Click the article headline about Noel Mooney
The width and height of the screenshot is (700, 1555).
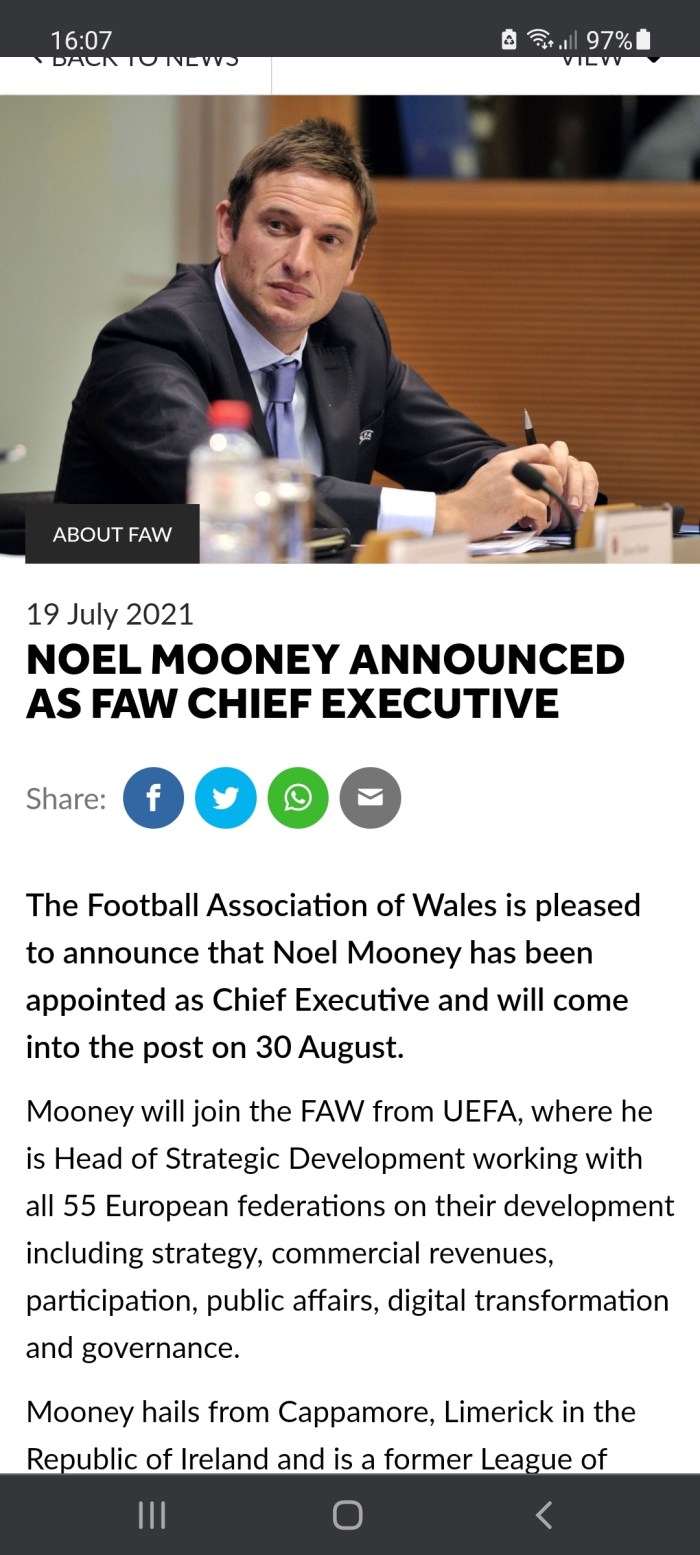click(325, 681)
